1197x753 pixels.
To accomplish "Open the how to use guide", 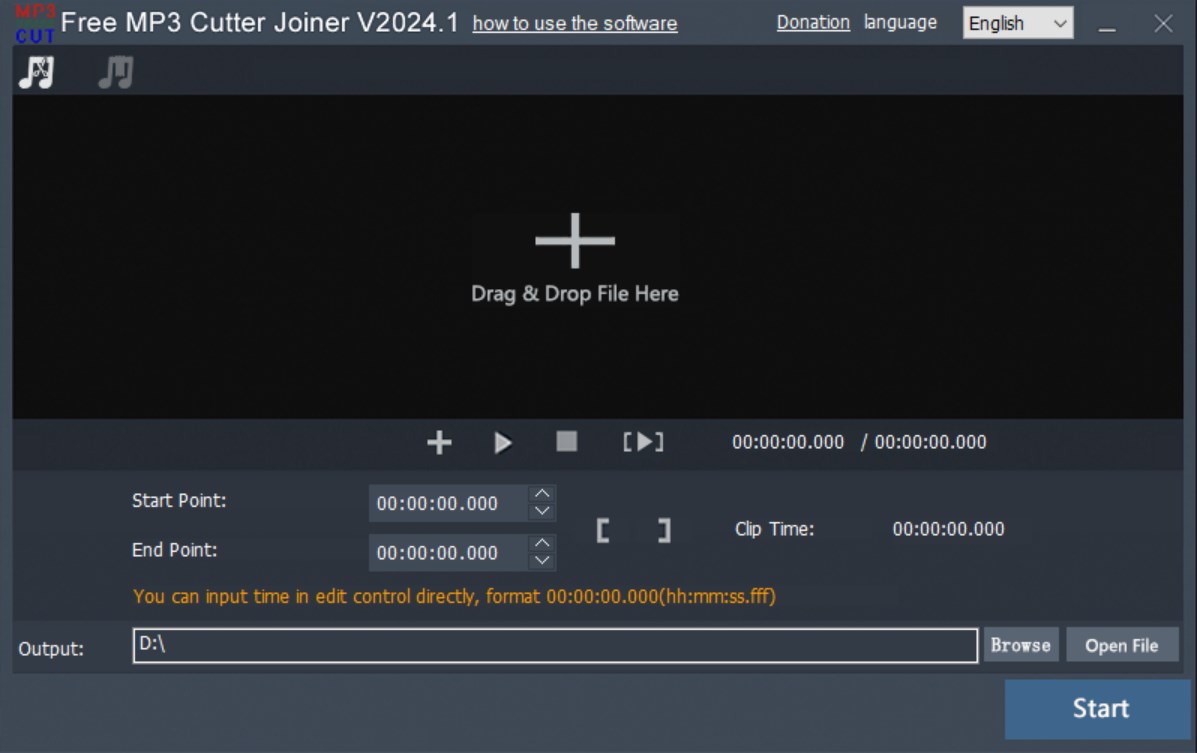I will click(x=574, y=24).
